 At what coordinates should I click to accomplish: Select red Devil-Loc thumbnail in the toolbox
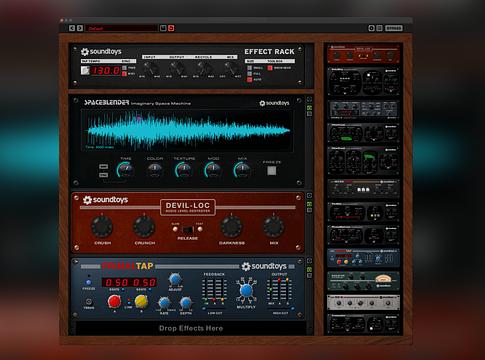click(363, 54)
